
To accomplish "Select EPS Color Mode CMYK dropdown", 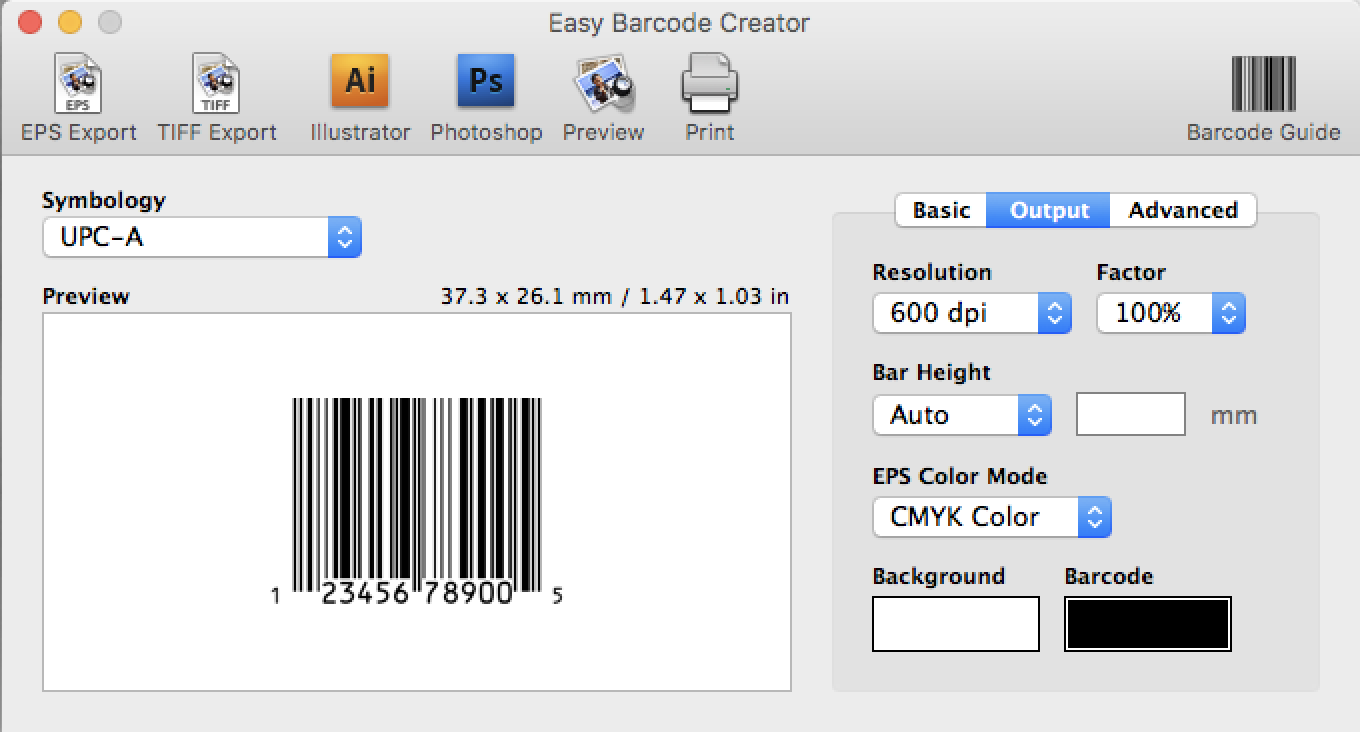I will coord(991,517).
